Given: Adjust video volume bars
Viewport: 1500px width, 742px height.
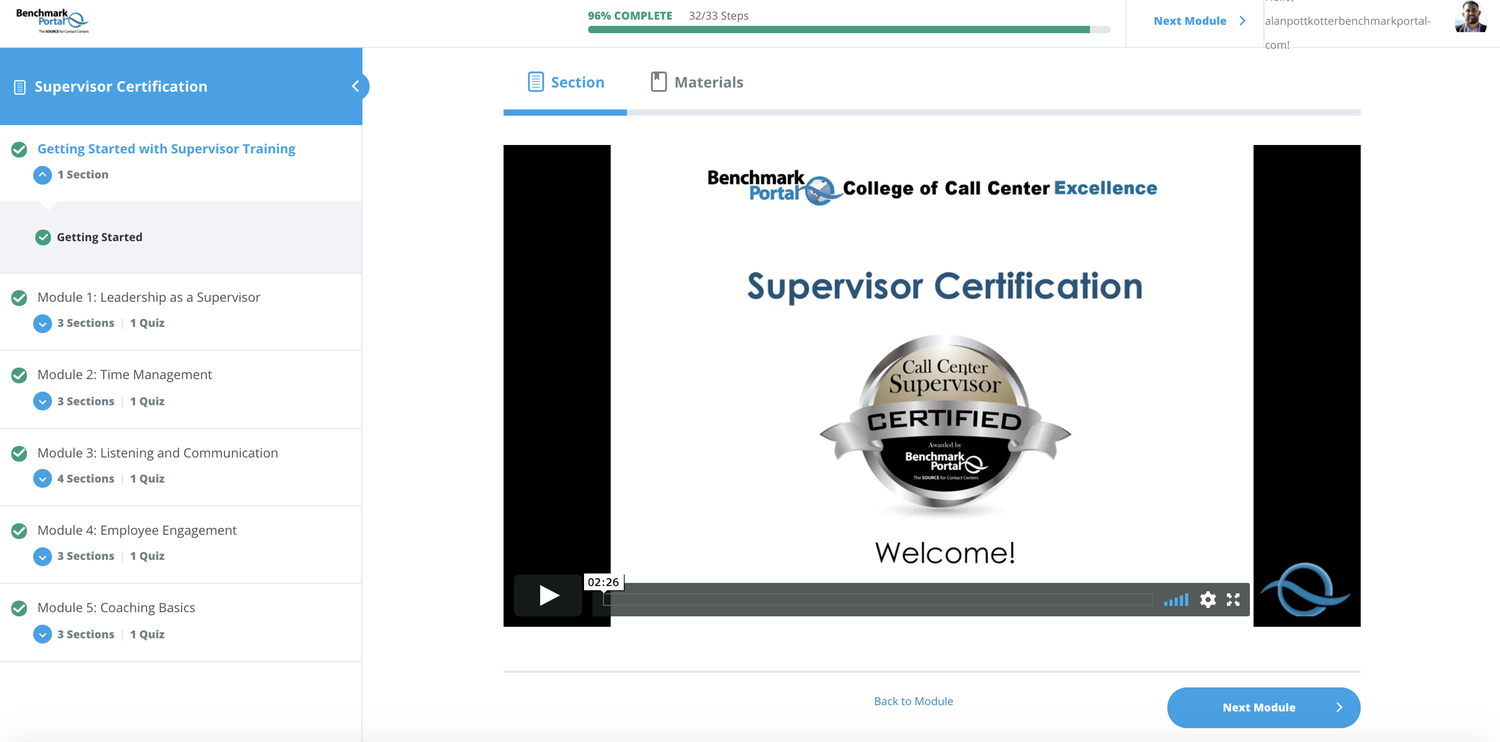Looking at the screenshot, I should pos(1176,600).
